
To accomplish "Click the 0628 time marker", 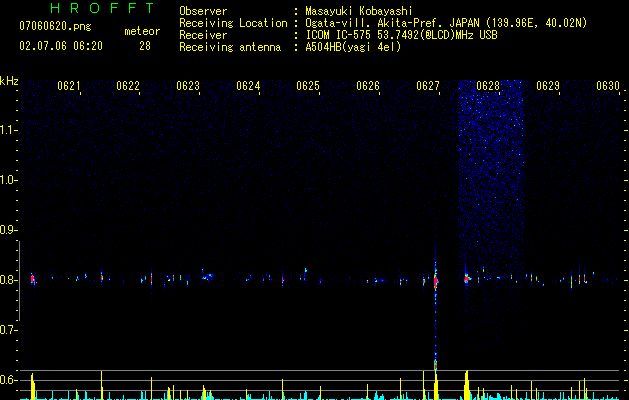I will [x=488, y=86].
